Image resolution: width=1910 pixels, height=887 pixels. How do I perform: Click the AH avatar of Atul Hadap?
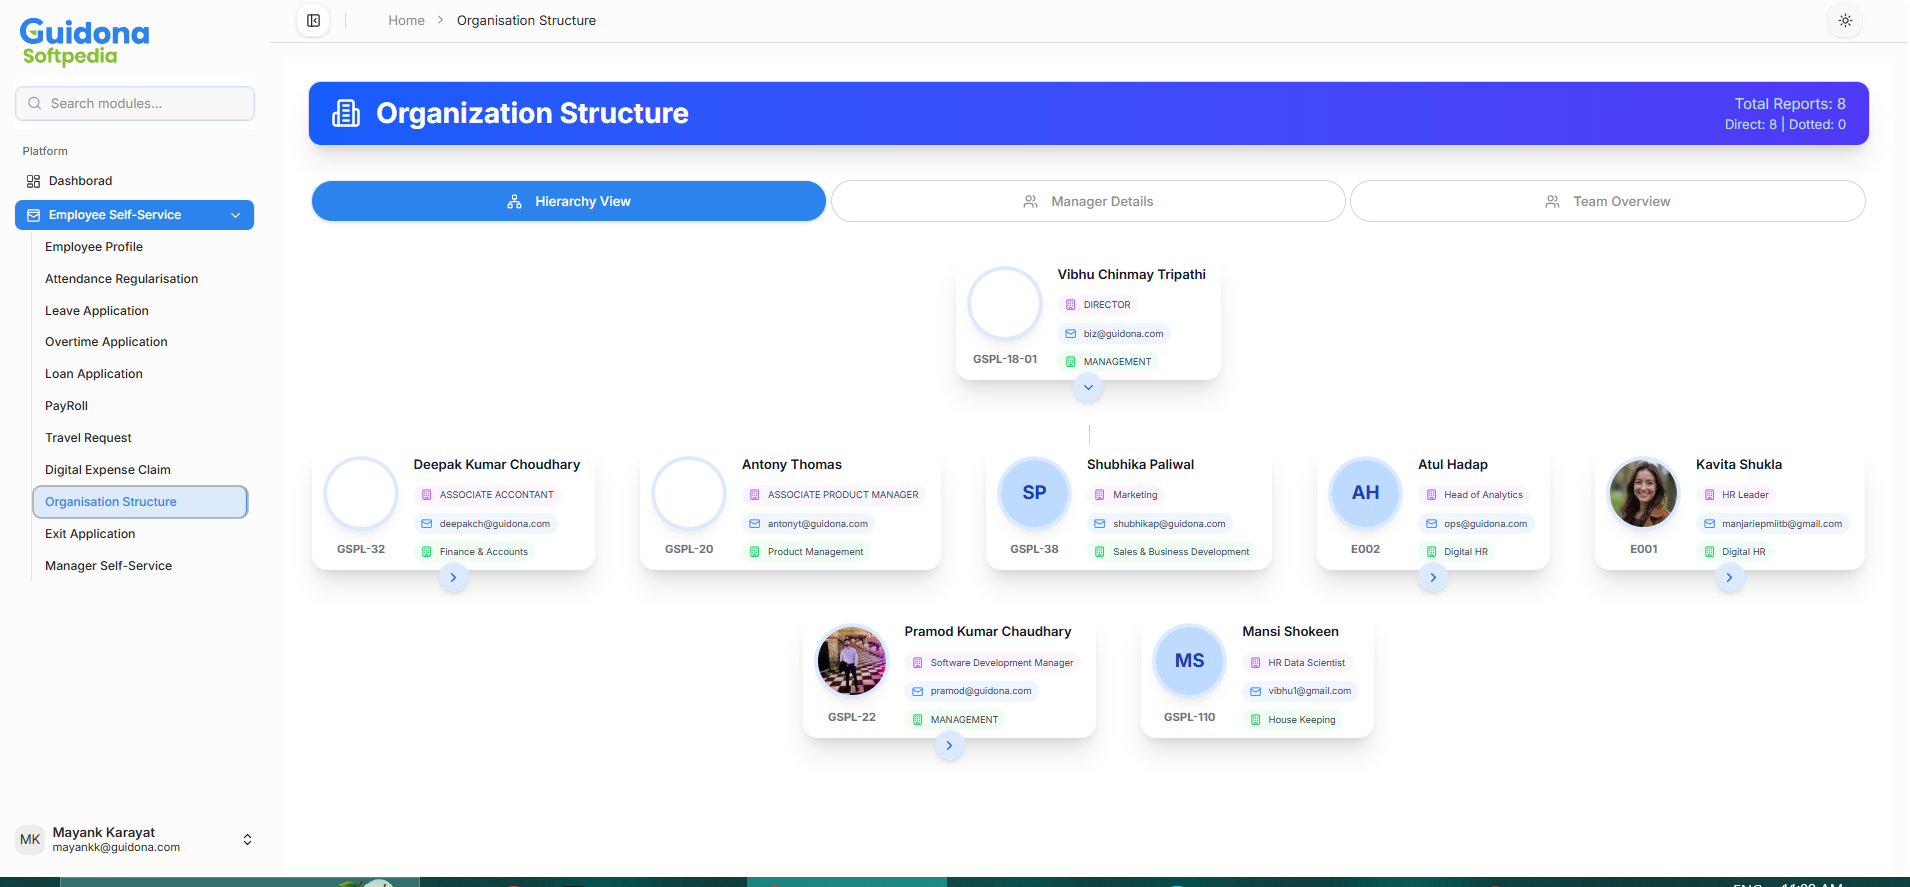[x=1365, y=493]
